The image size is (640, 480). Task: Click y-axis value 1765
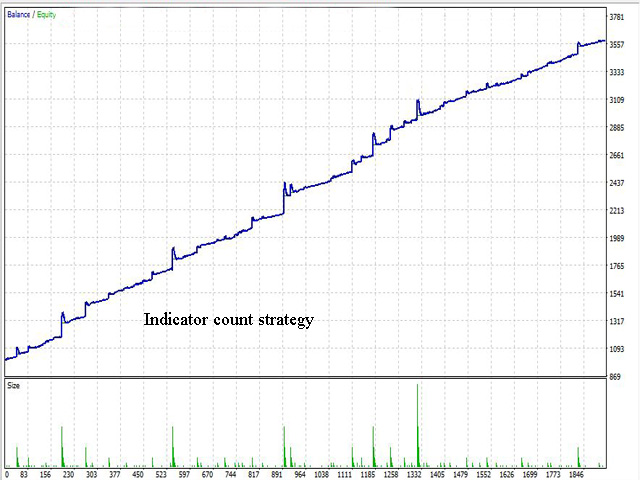click(x=617, y=266)
